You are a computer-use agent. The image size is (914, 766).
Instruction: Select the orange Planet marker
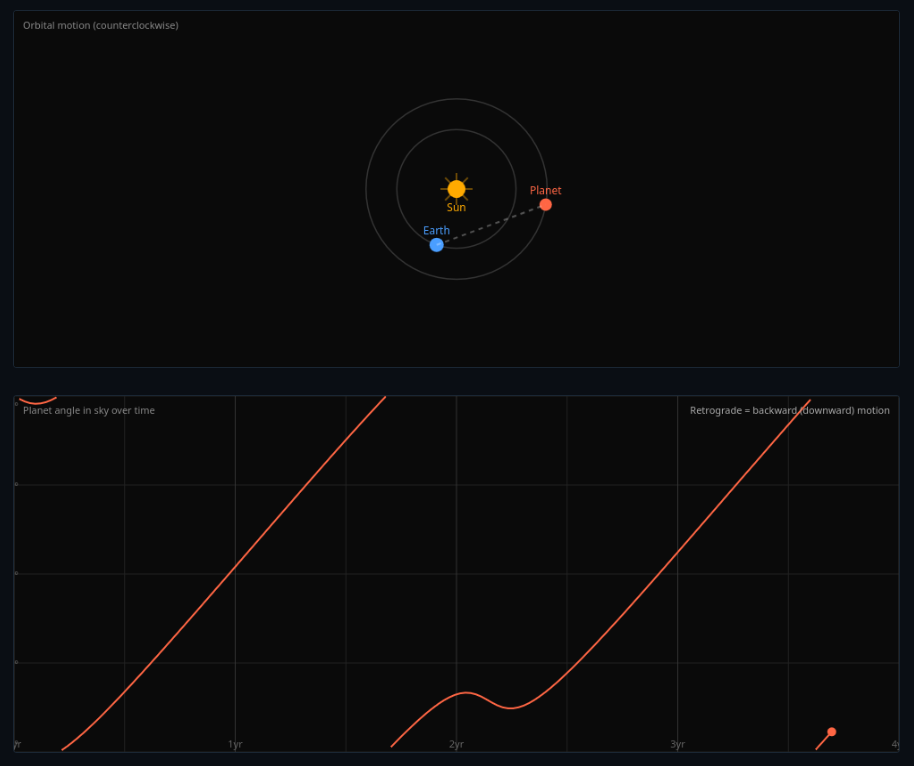point(545,204)
